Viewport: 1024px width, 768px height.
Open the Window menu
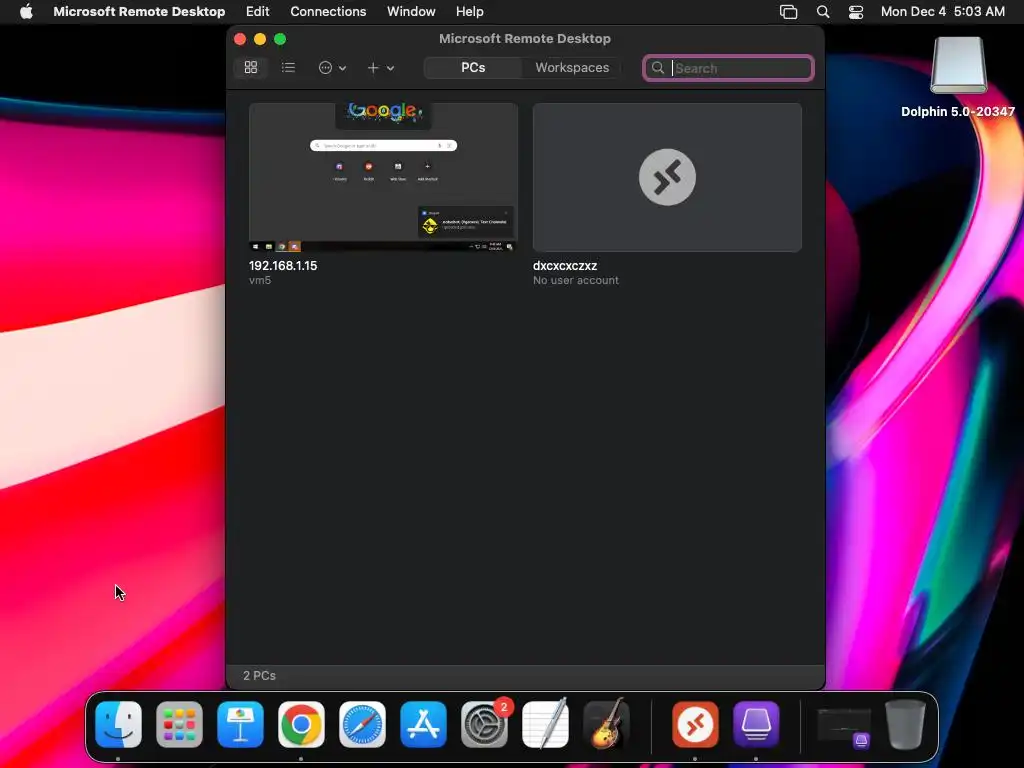point(411,11)
